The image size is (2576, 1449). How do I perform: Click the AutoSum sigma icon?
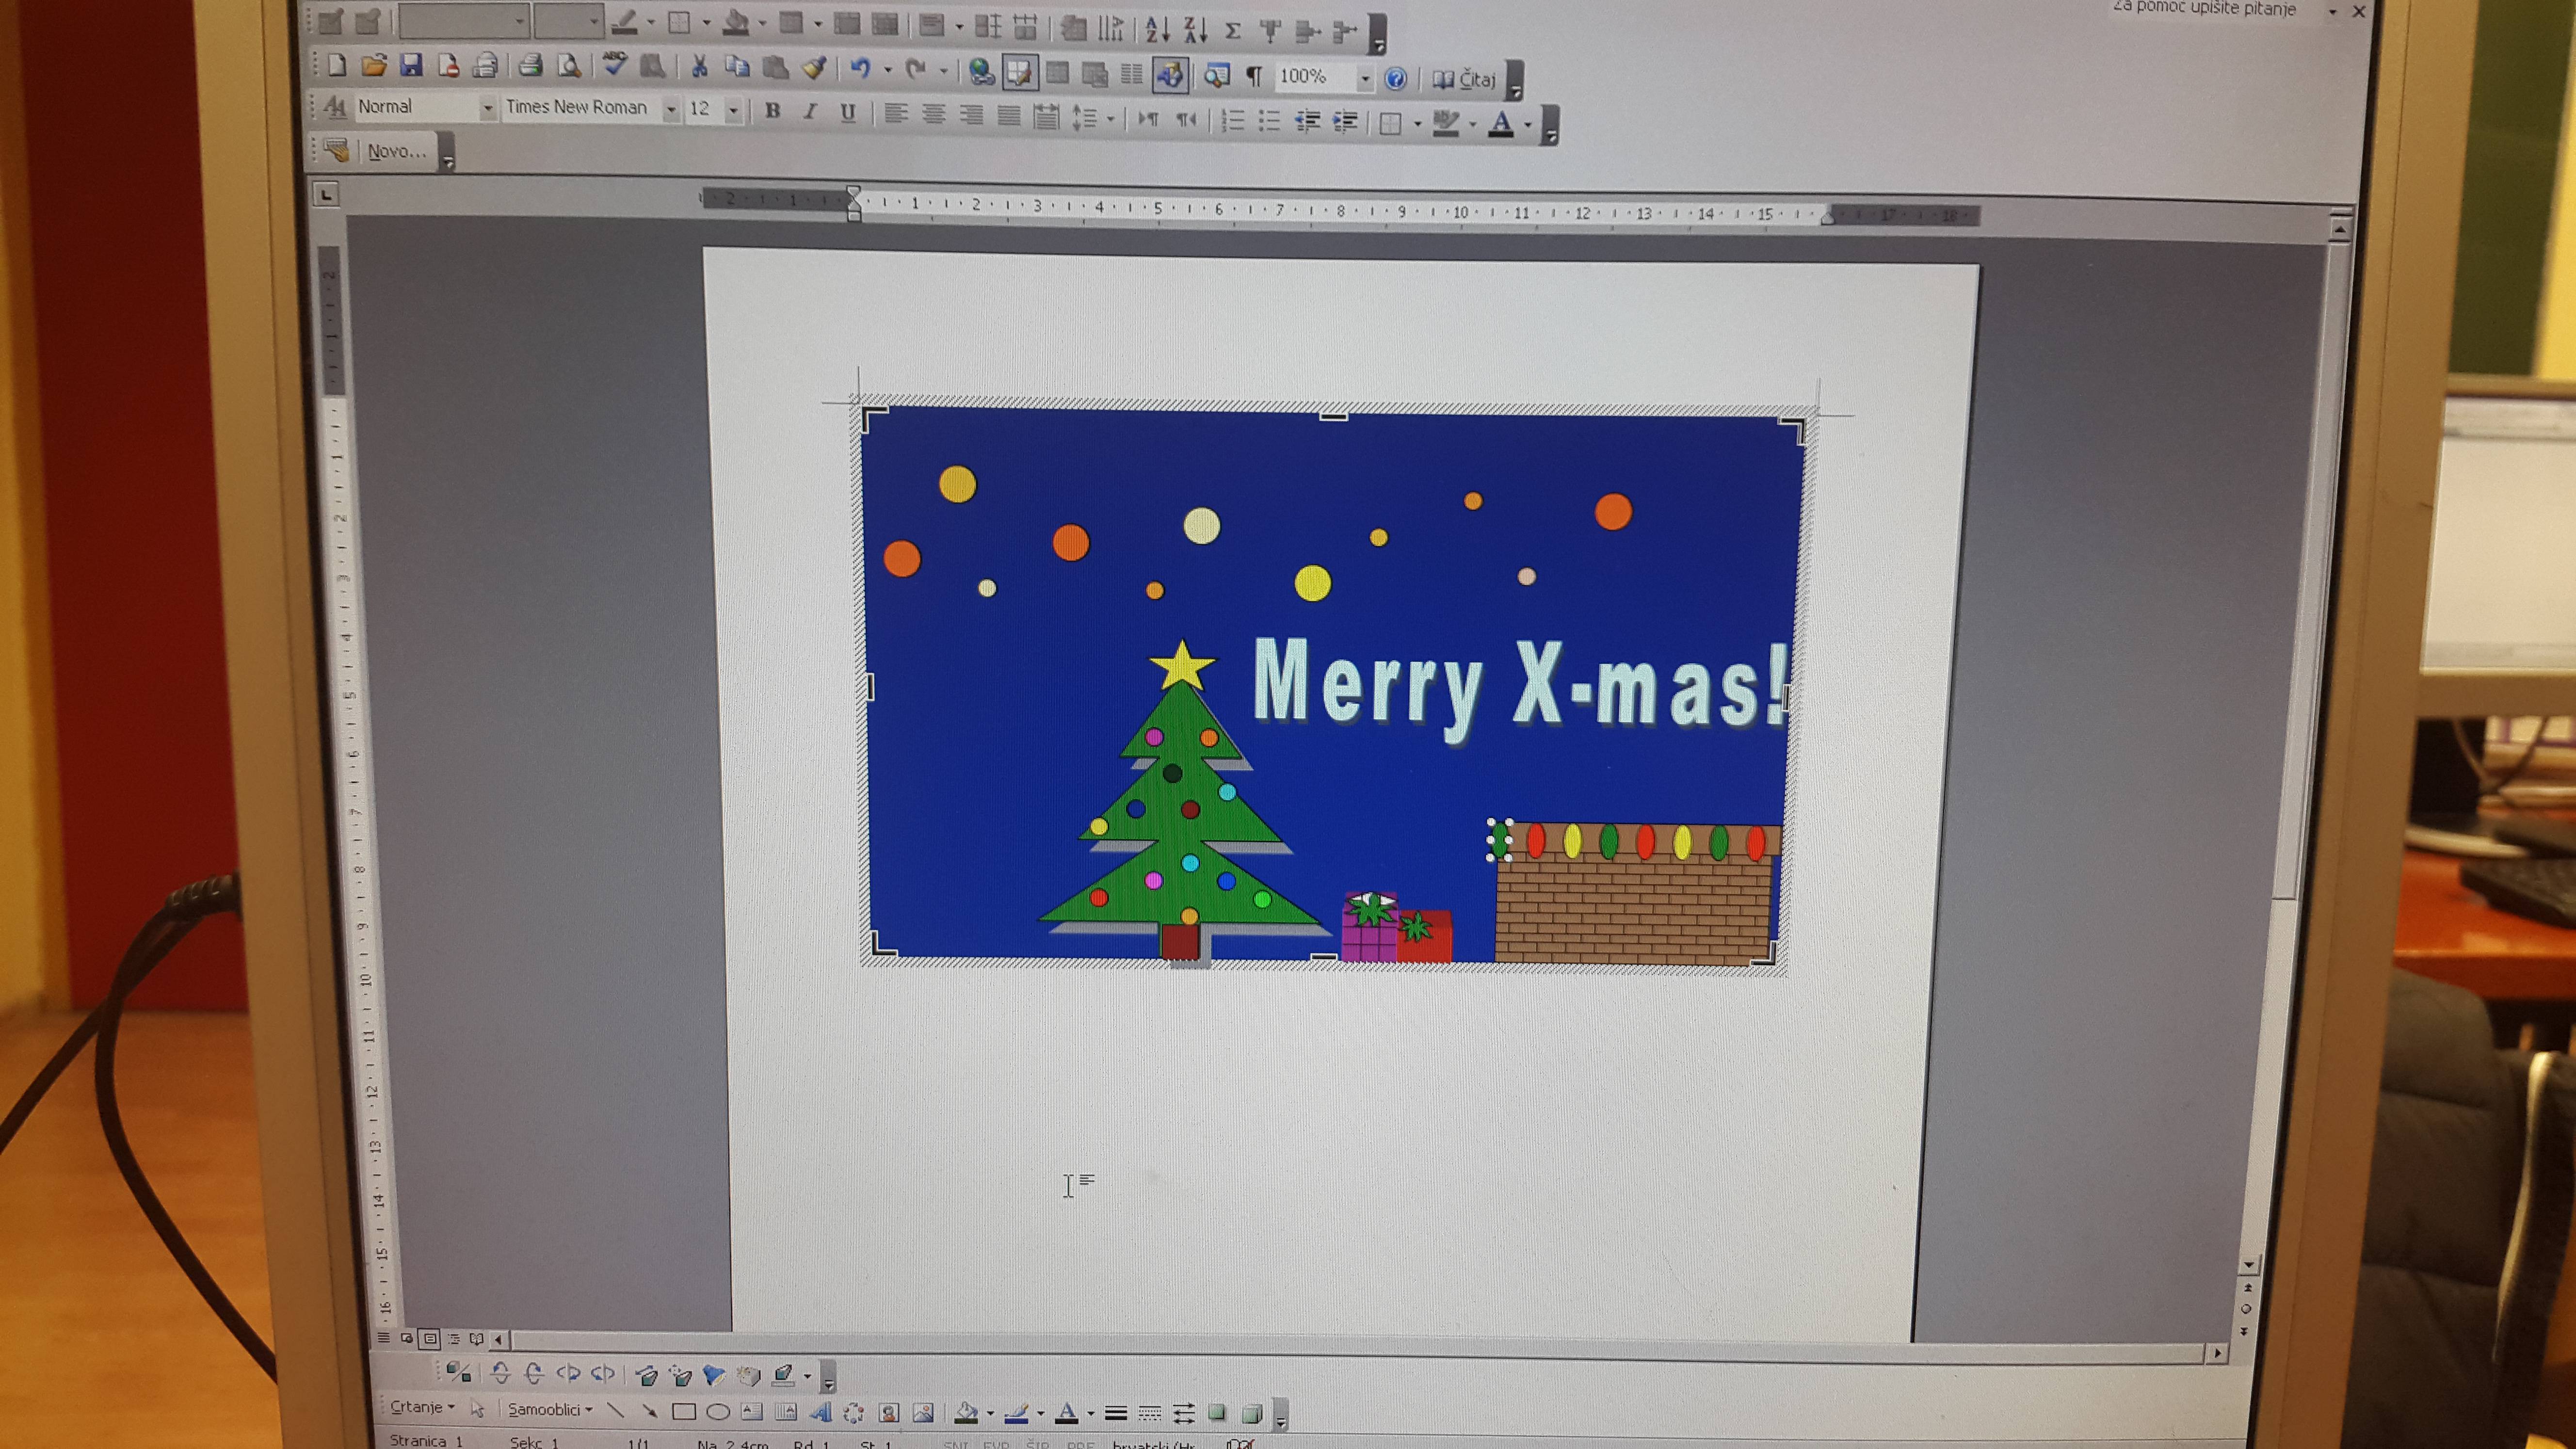1233,31
